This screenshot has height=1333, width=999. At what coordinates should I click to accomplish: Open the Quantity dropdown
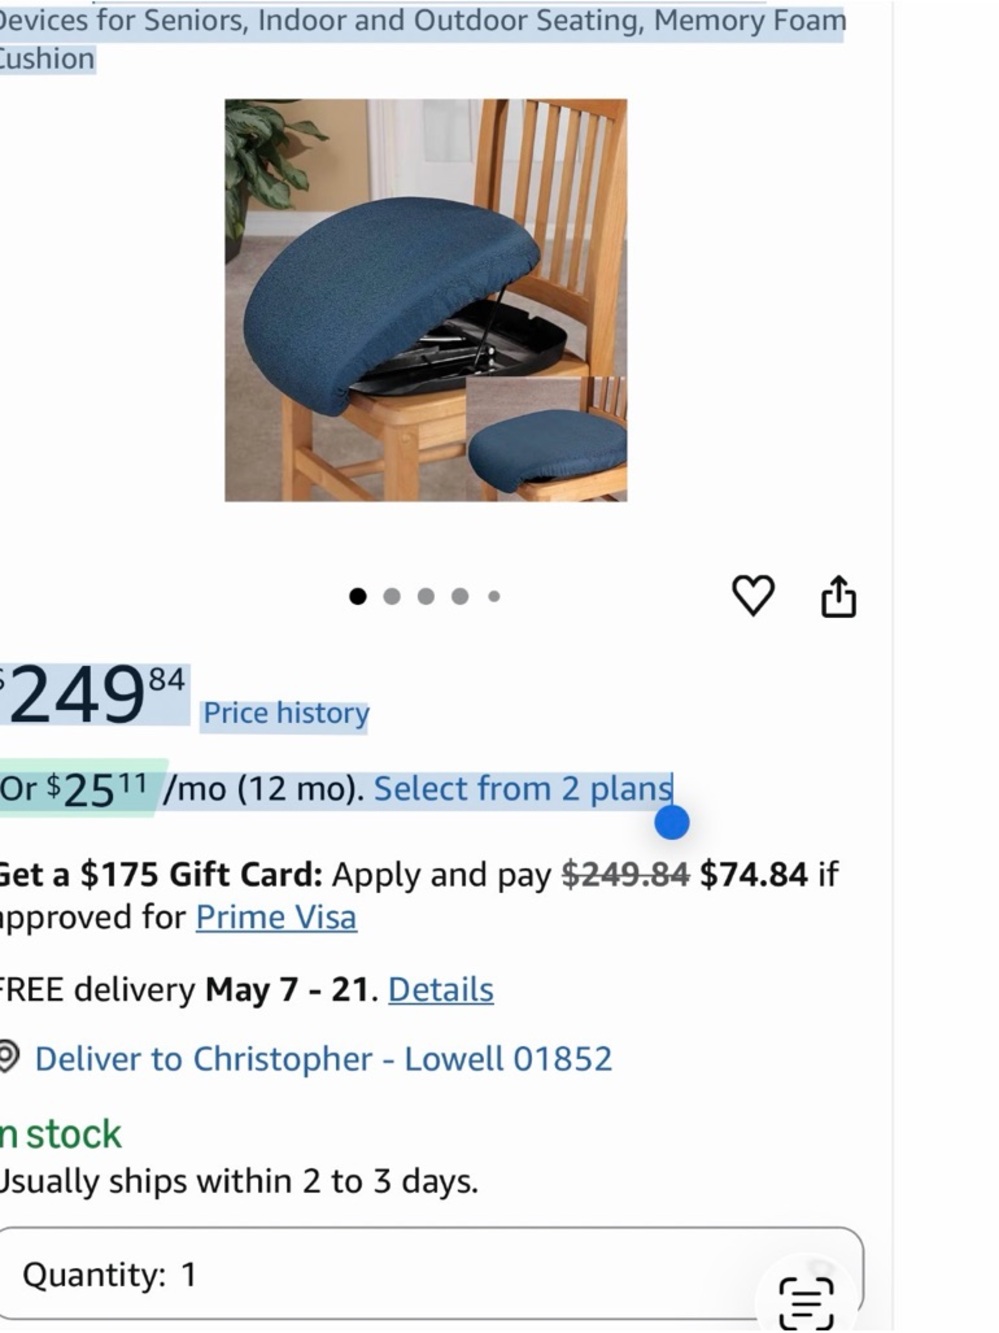pyautogui.click(x=430, y=1275)
